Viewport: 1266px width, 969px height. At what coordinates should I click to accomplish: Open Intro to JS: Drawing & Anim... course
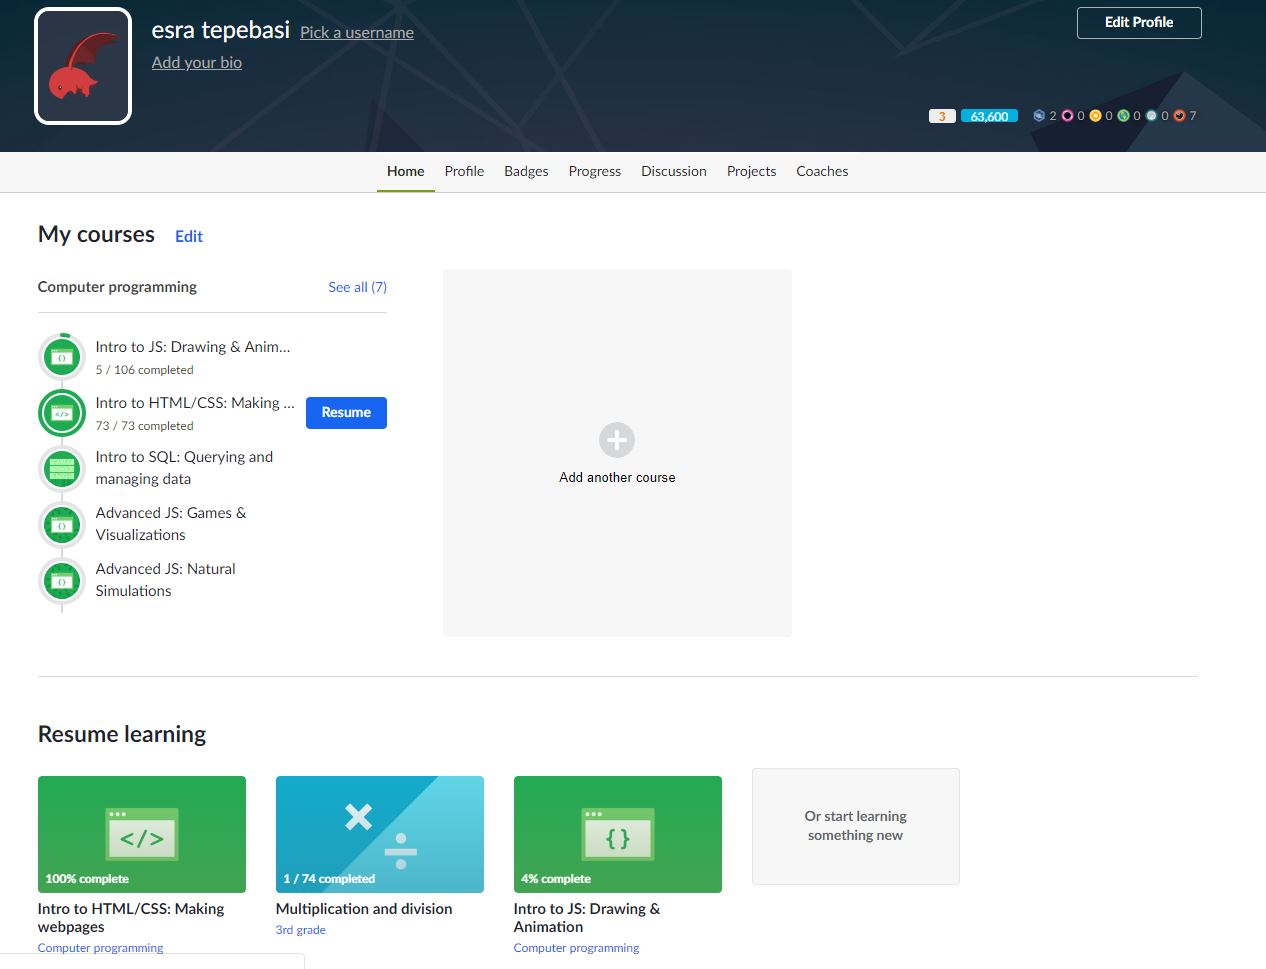tap(193, 347)
